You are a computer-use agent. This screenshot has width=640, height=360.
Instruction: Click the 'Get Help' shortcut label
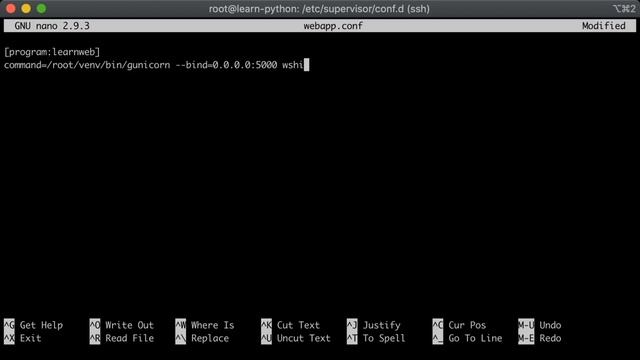click(41, 325)
